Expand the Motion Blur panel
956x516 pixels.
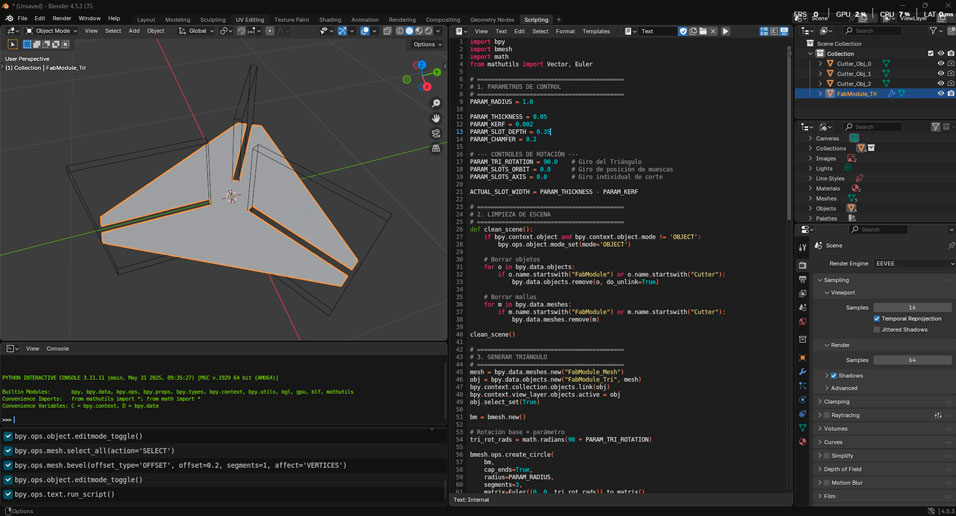(849, 482)
